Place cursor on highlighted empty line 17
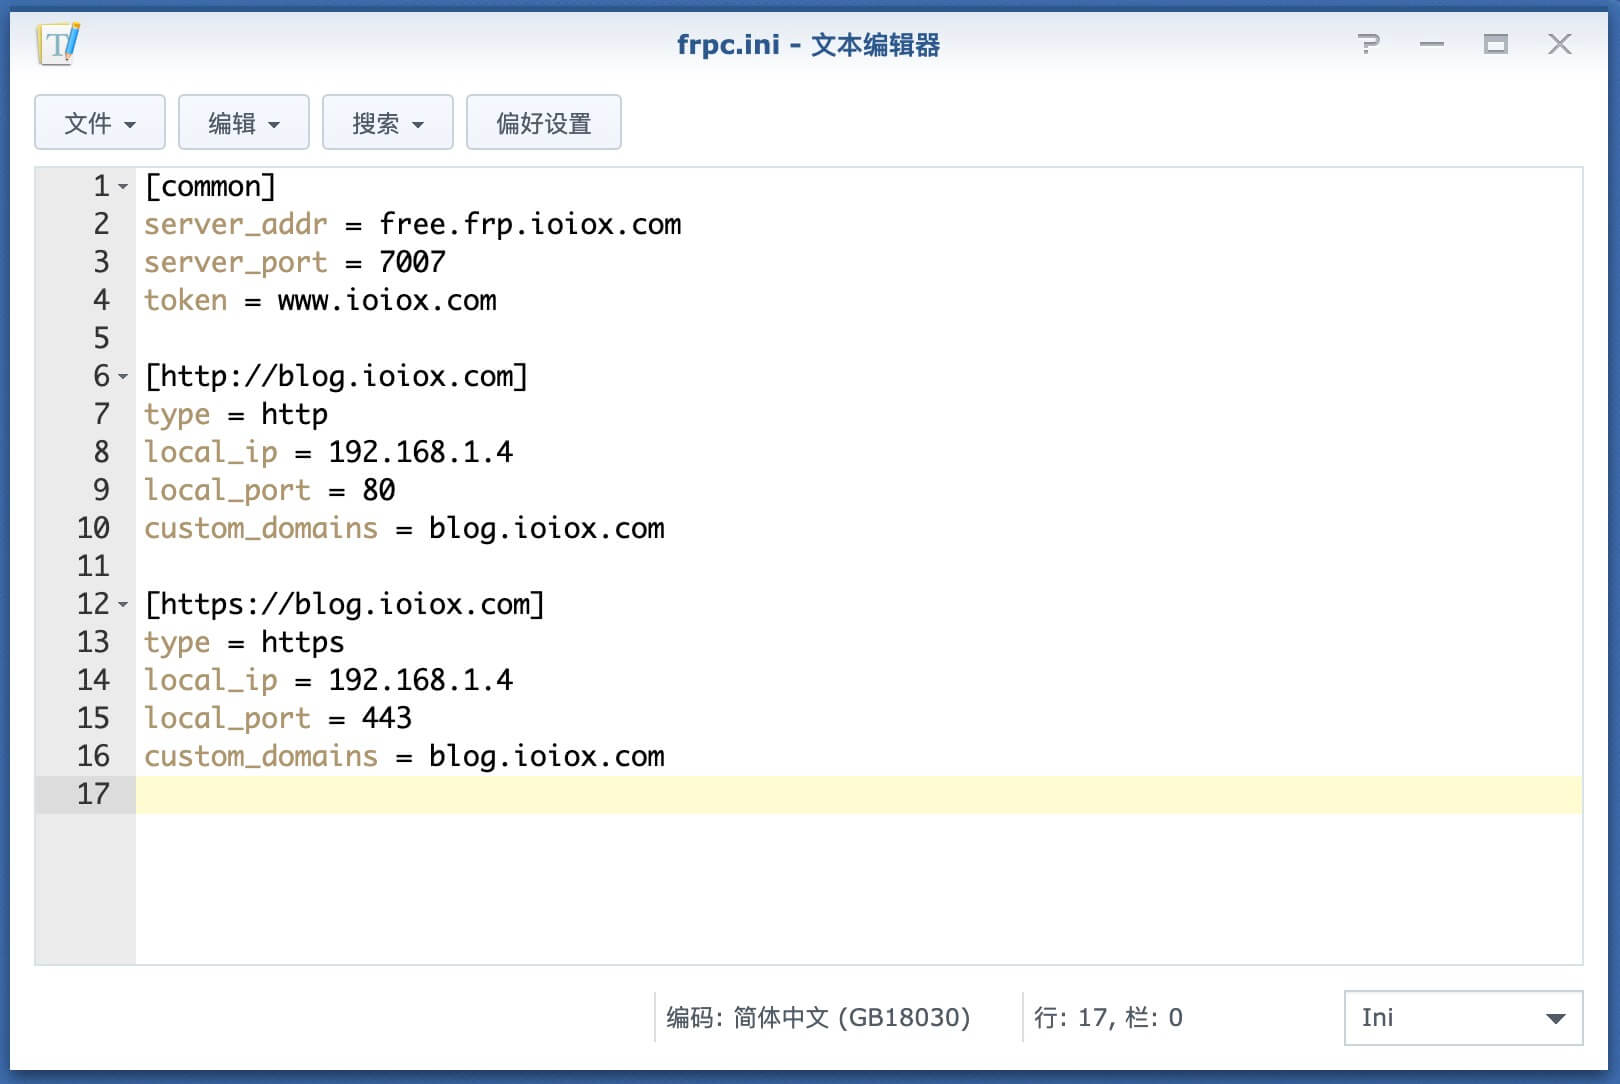The image size is (1620, 1084). point(859,794)
